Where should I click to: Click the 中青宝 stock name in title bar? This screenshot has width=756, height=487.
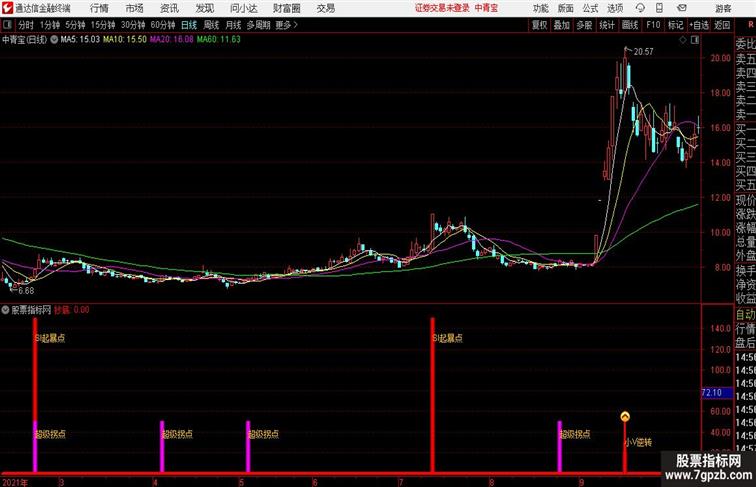click(486, 8)
